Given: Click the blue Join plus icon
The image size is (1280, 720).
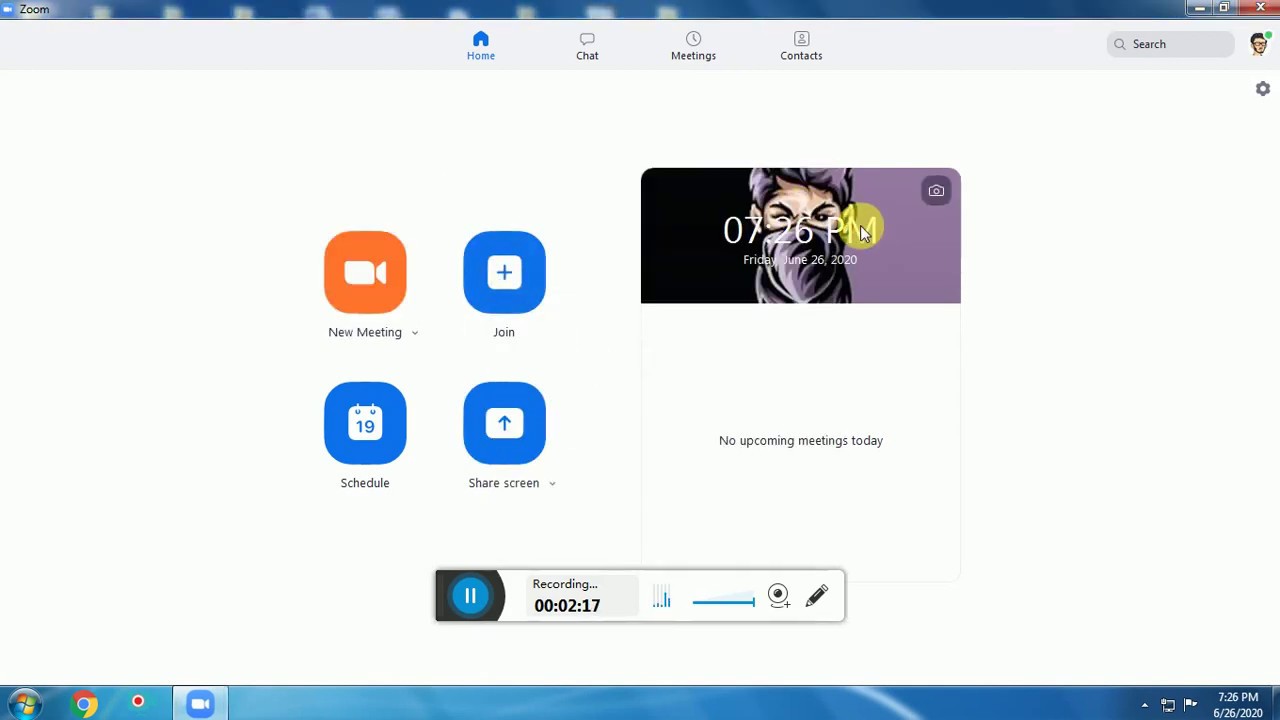Looking at the screenshot, I should 504,272.
